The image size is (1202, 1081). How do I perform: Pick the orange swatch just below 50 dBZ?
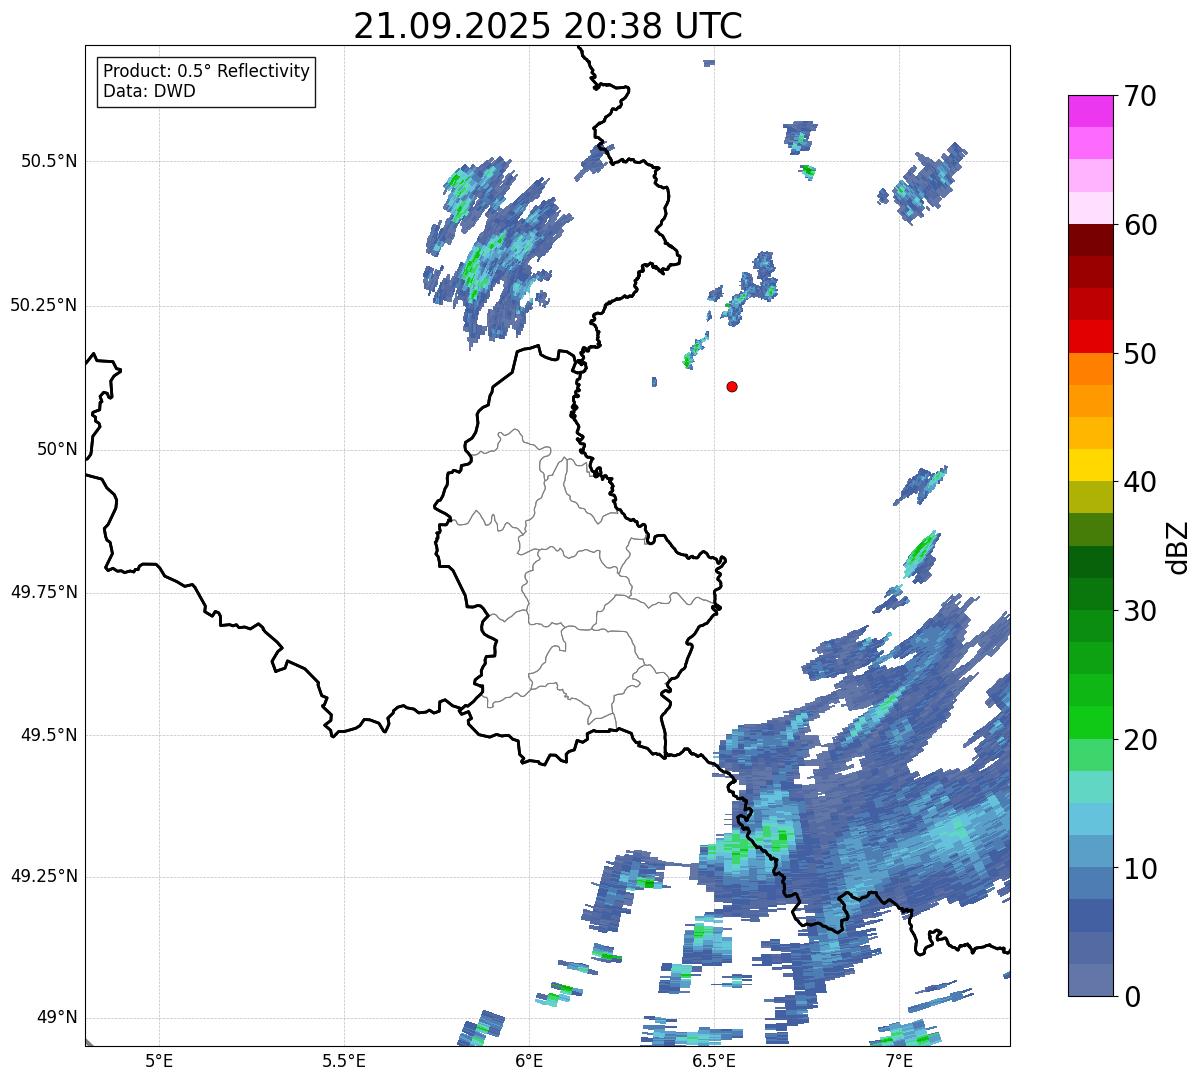pos(1090,369)
